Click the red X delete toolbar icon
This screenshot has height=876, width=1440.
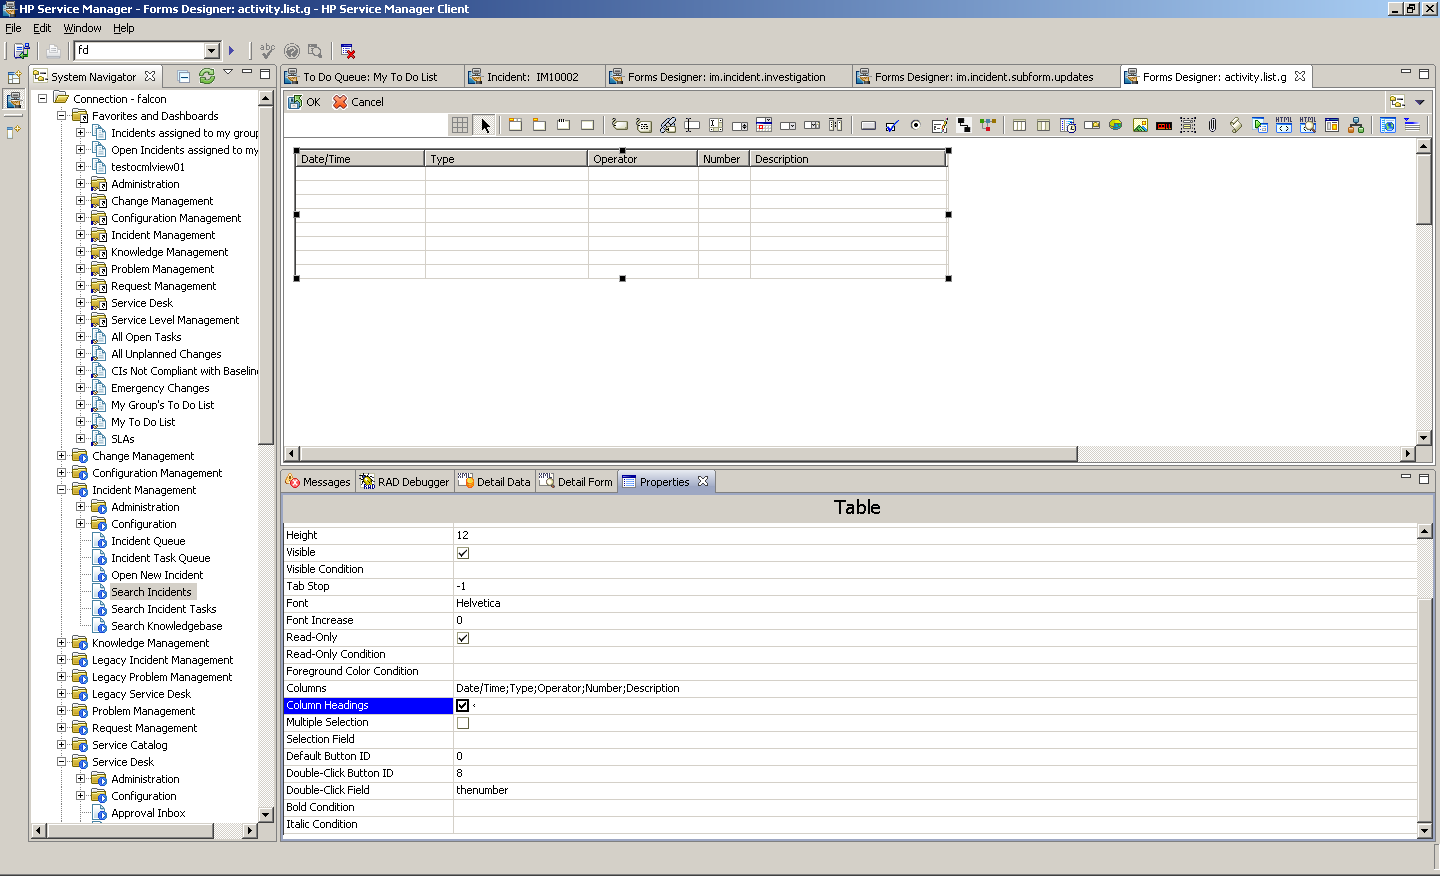coord(348,50)
